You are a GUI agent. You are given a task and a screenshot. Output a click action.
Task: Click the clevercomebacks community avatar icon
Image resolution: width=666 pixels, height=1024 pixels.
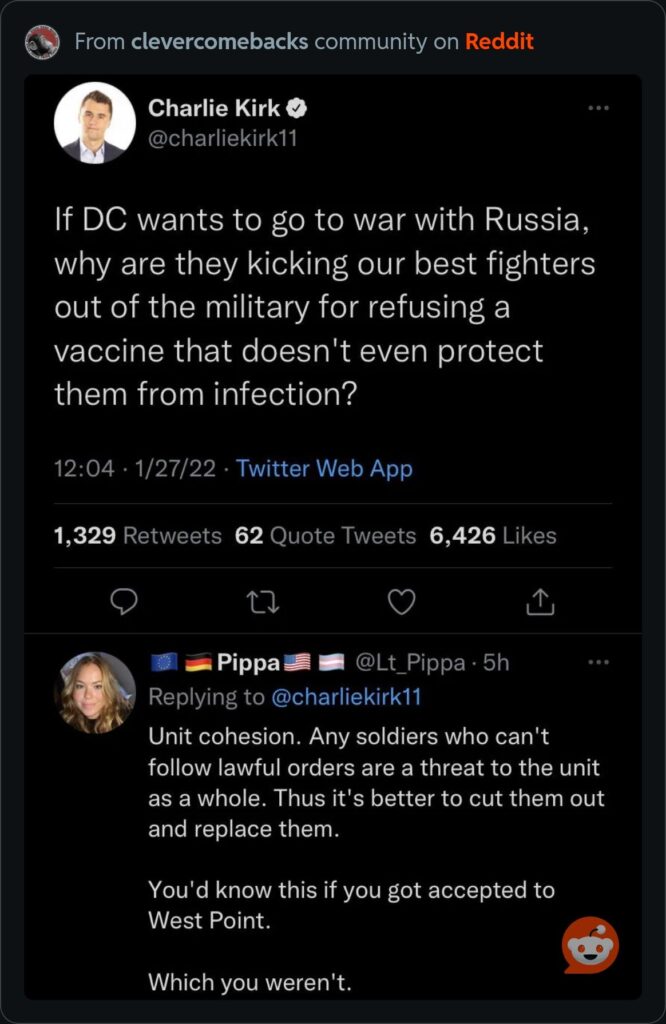[44, 41]
